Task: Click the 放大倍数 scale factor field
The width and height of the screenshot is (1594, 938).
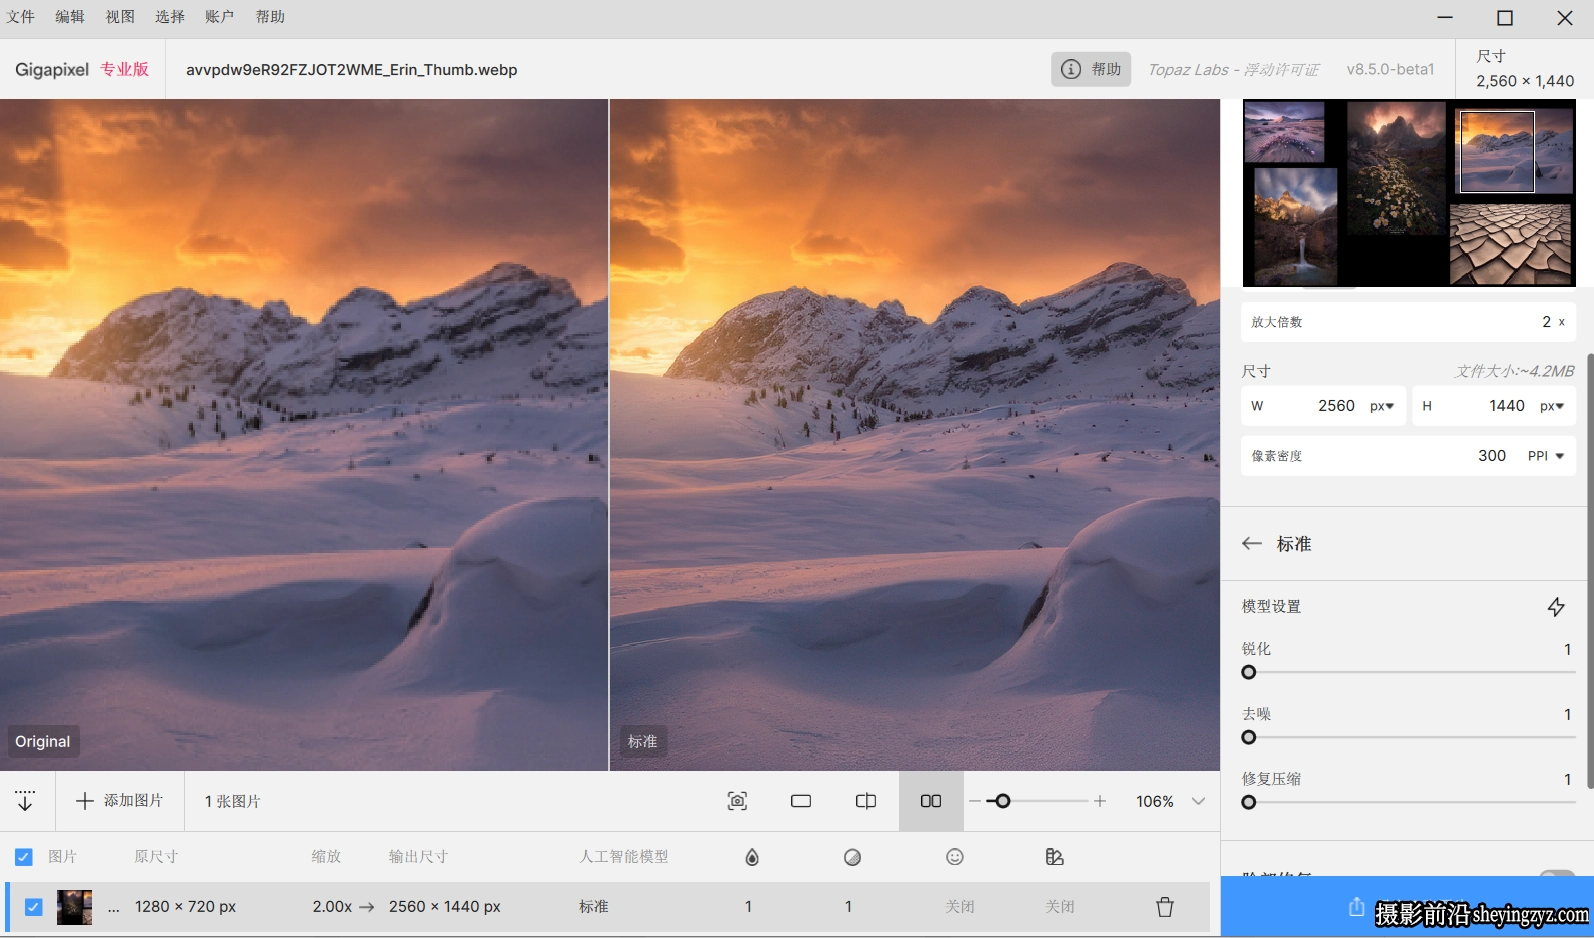Action: click(1408, 322)
